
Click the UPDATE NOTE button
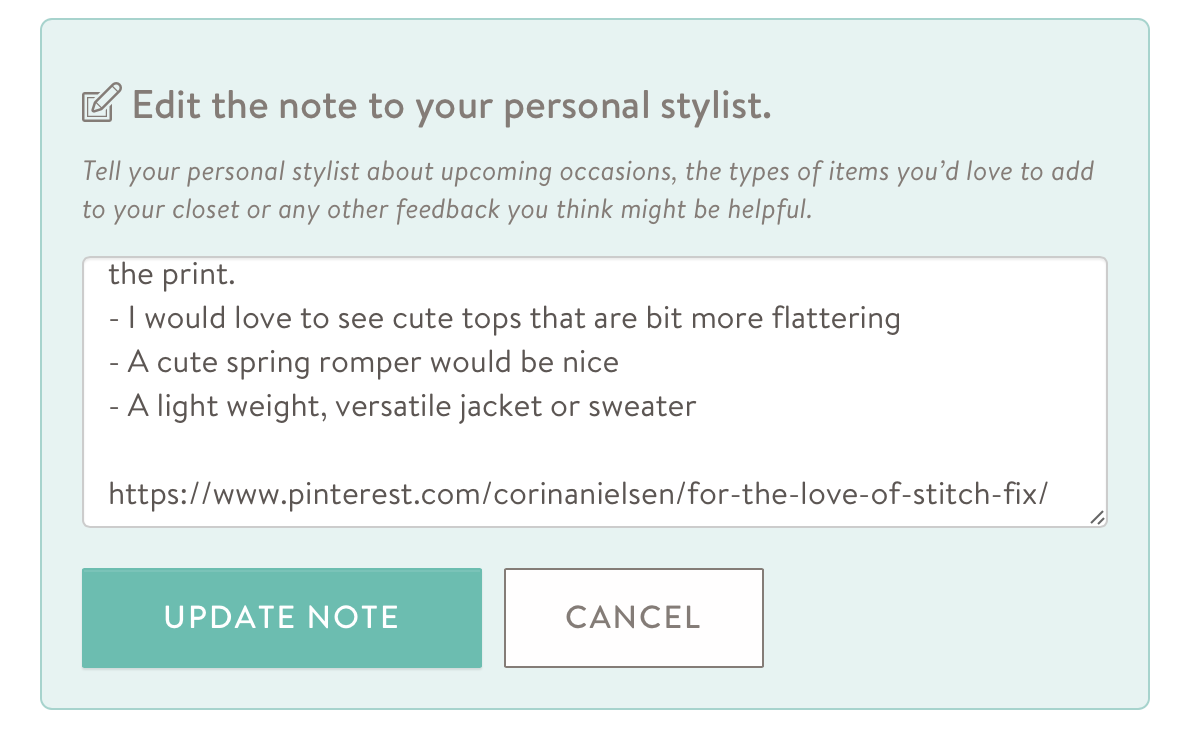(x=282, y=618)
